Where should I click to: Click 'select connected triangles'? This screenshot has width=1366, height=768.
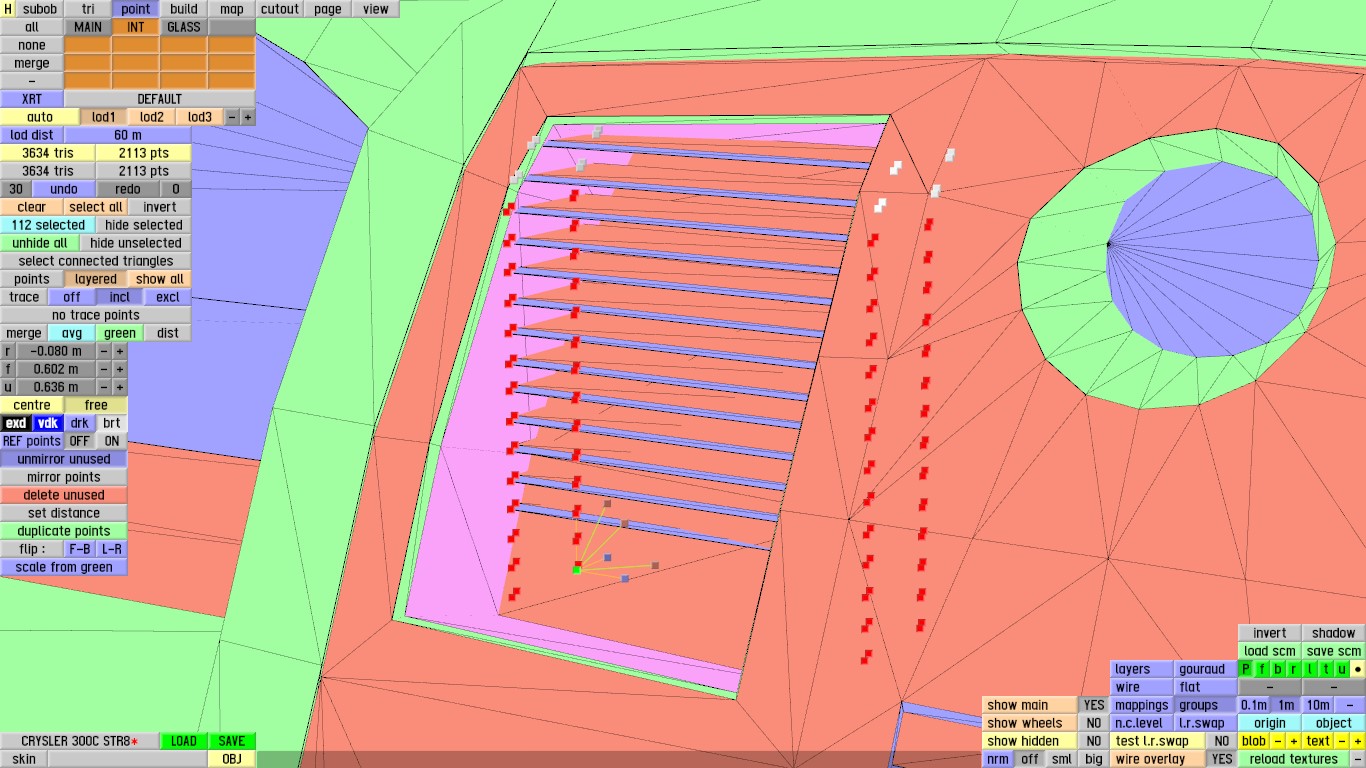point(96,261)
